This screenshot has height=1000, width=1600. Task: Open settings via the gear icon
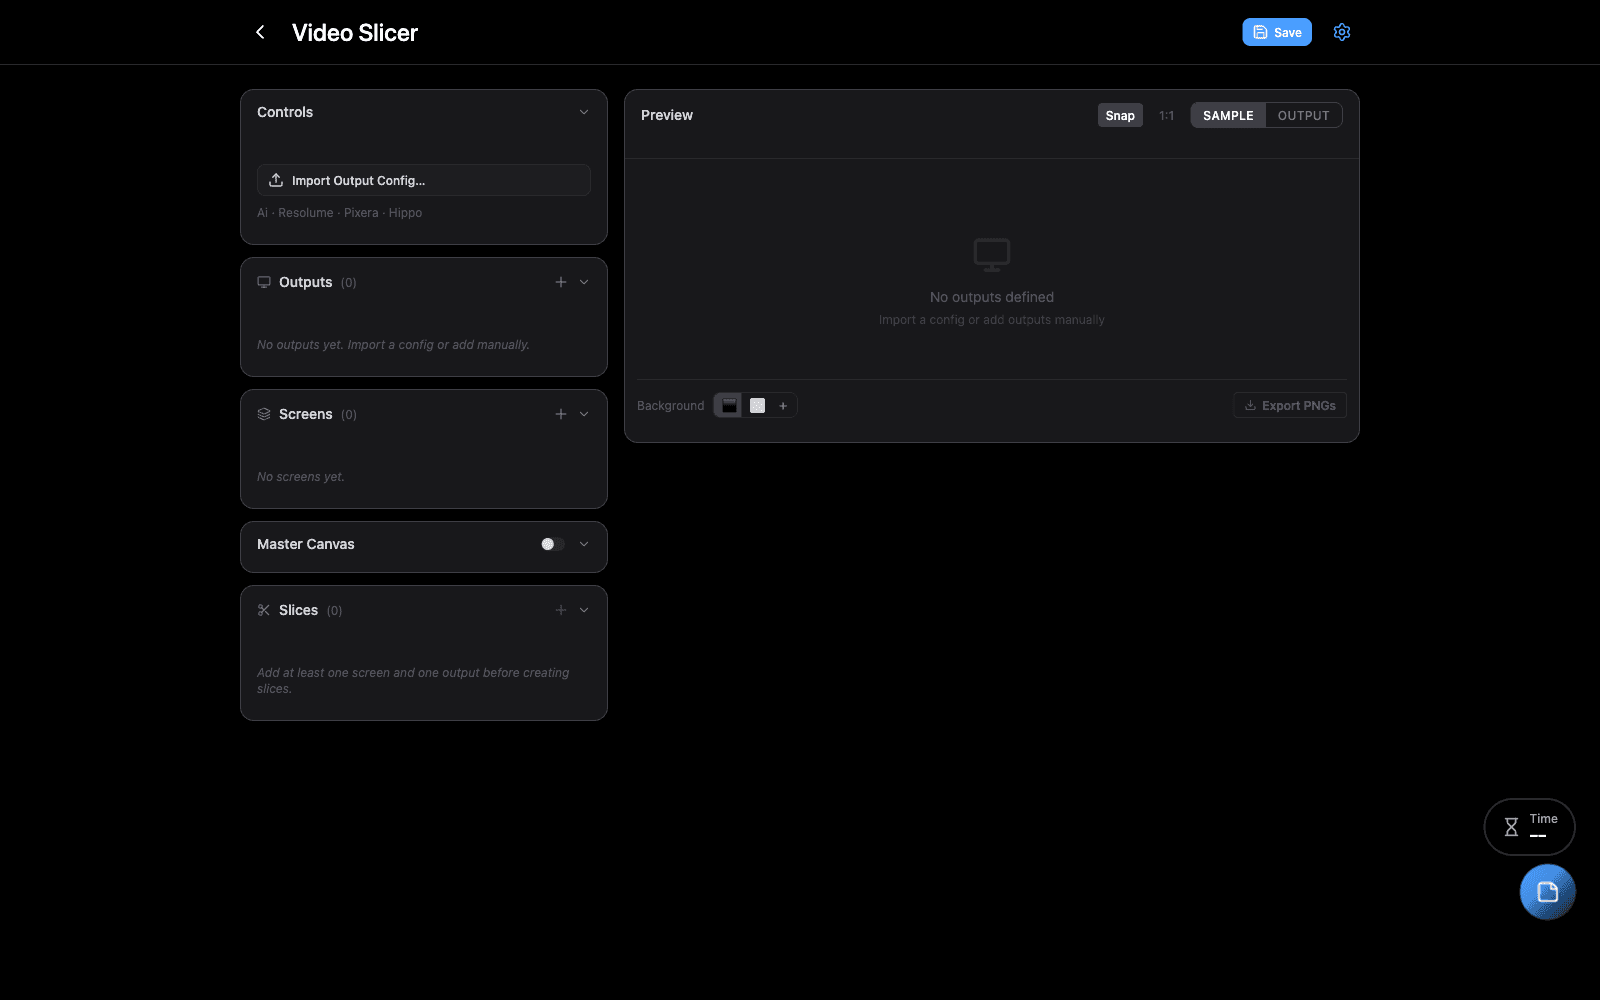[x=1342, y=32]
